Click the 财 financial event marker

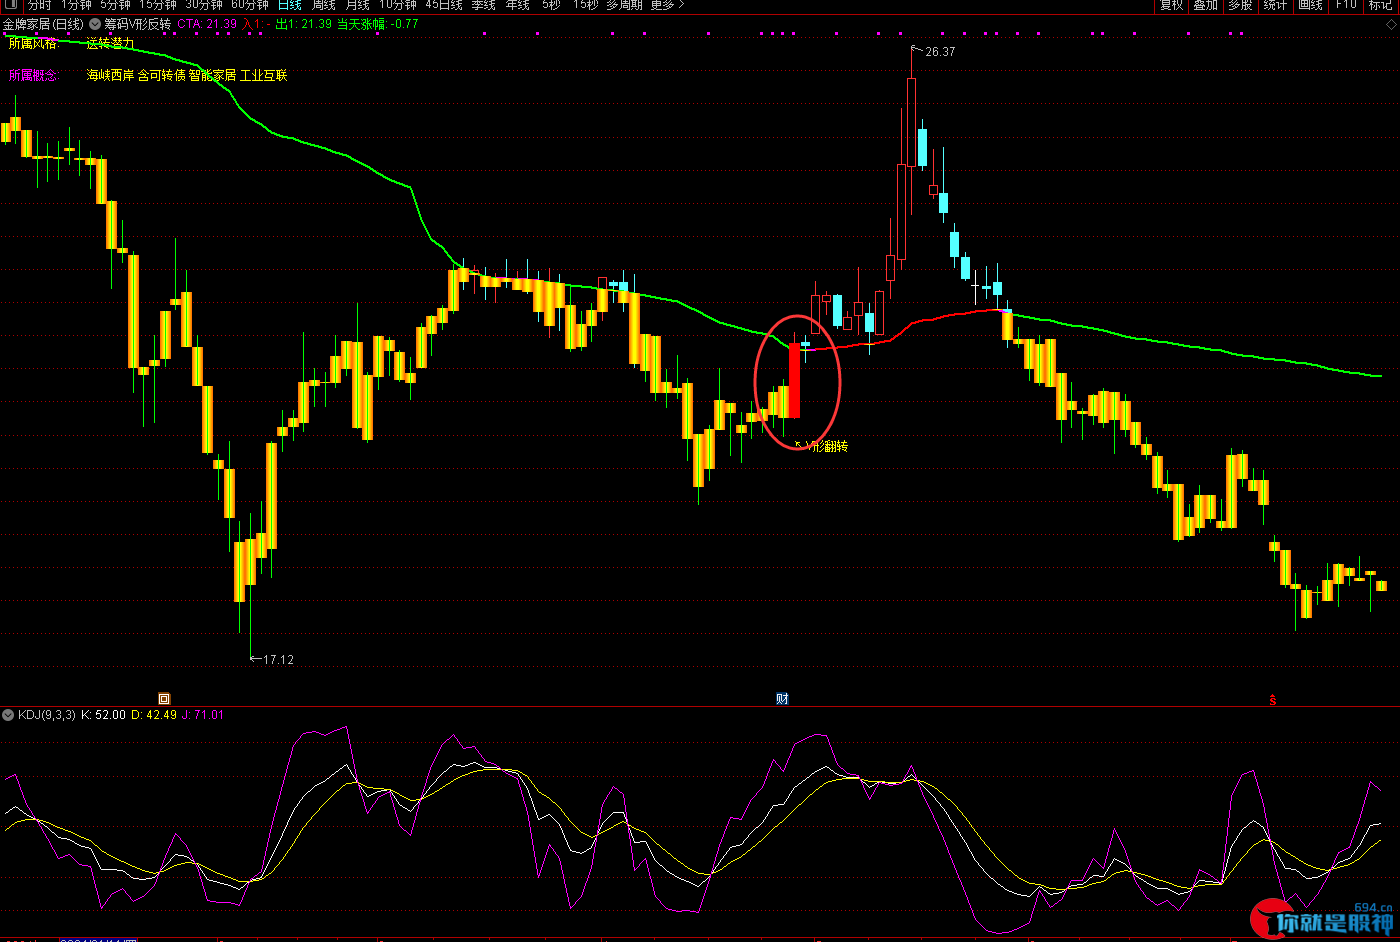coord(782,699)
